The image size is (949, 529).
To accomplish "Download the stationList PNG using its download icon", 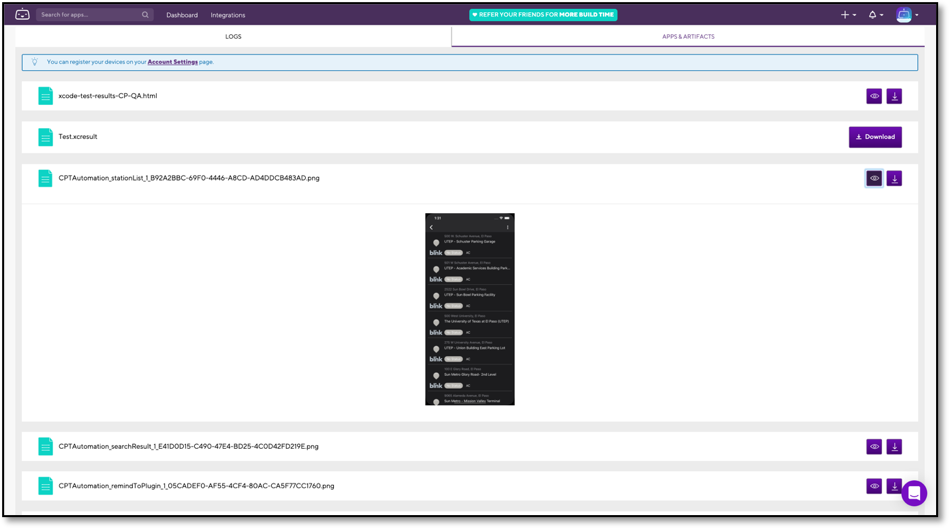I will (x=894, y=178).
